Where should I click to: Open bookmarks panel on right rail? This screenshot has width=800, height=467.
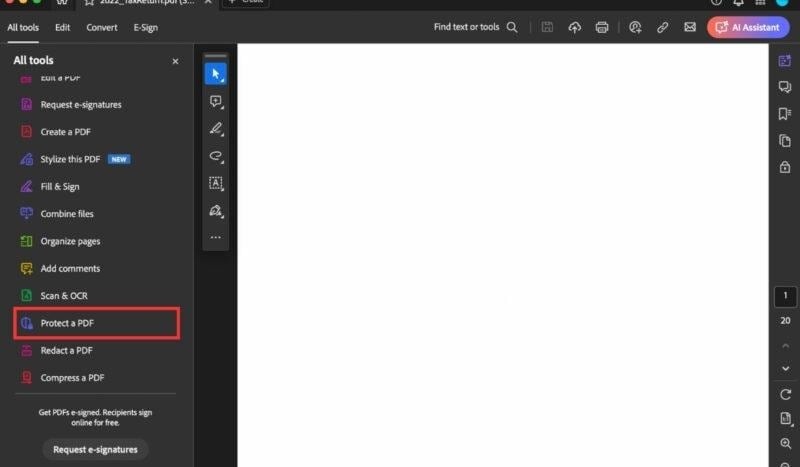pyautogui.click(x=785, y=113)
